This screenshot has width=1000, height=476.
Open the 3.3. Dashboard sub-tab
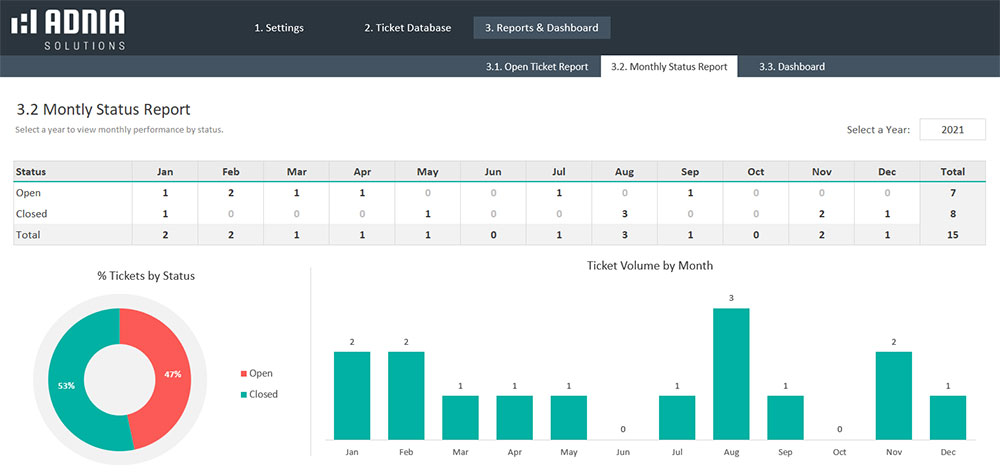point(791,67)
